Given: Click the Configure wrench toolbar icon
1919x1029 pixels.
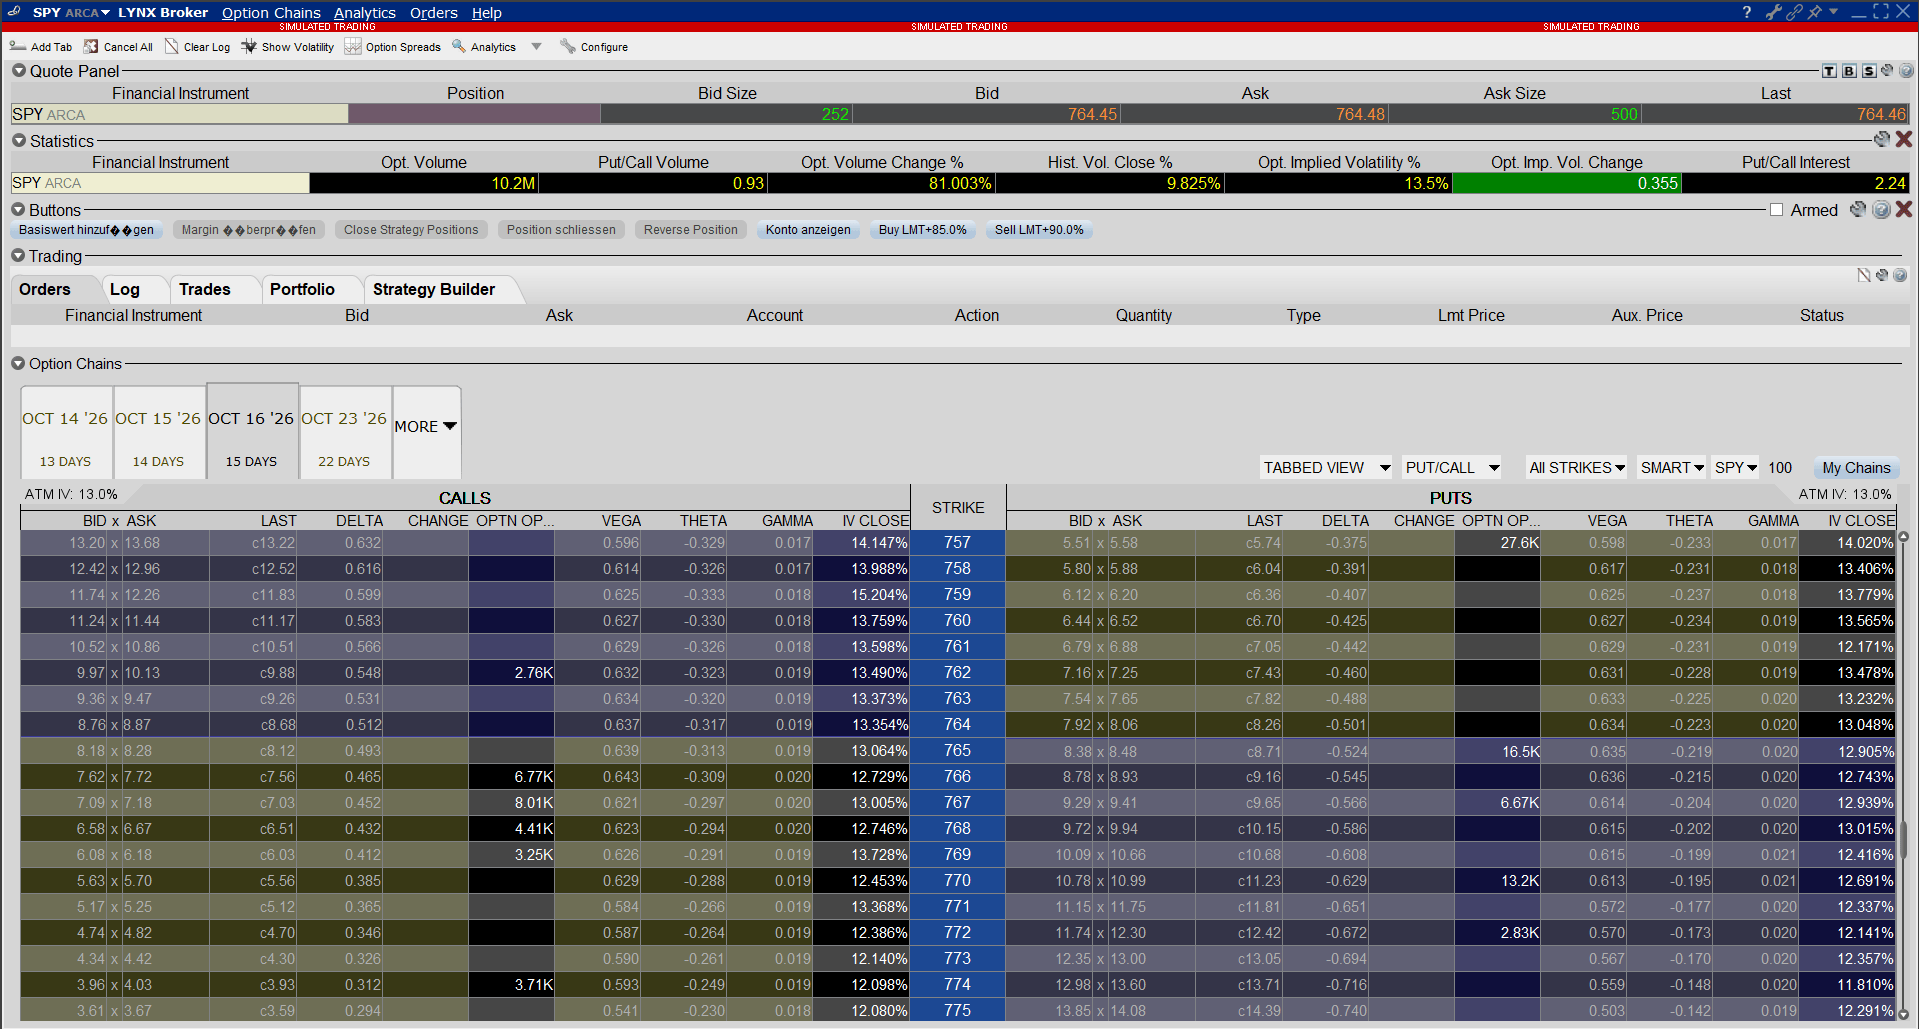Looking at the screenshot, I should [568, 47].
